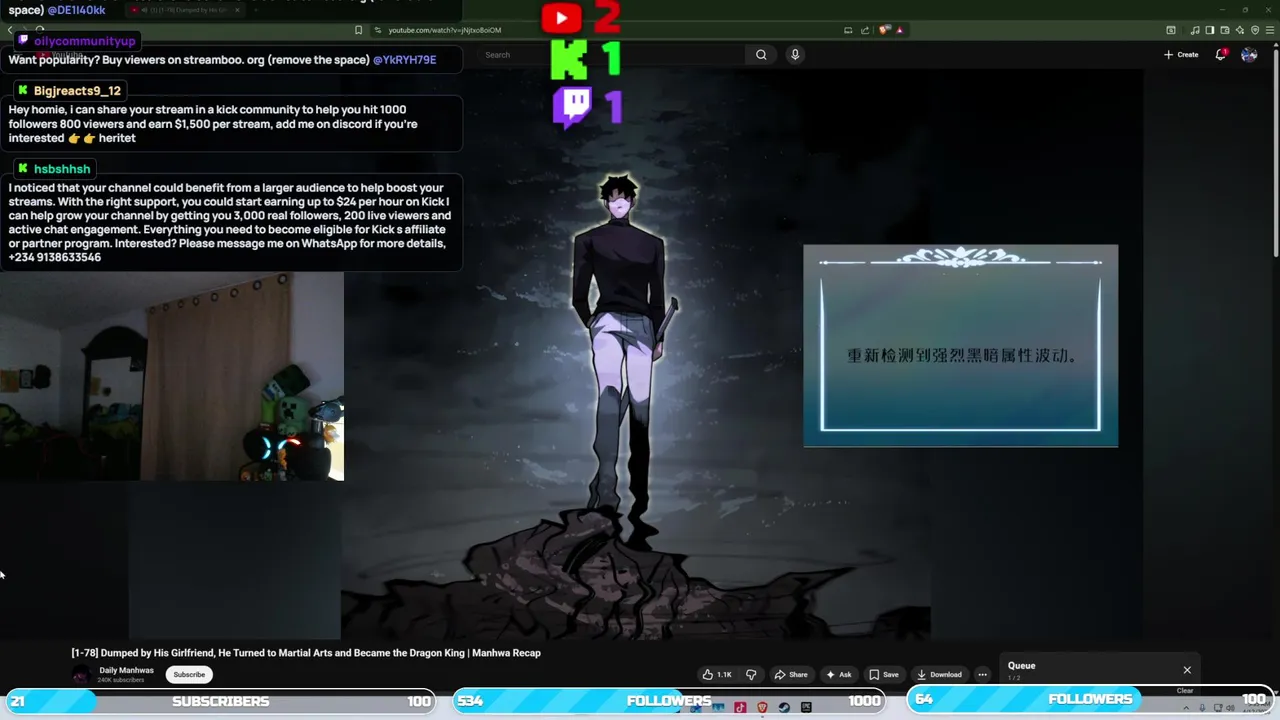Click the share page icon in address bar
This screenshot has width=1280, height=720.
(865, 30)
